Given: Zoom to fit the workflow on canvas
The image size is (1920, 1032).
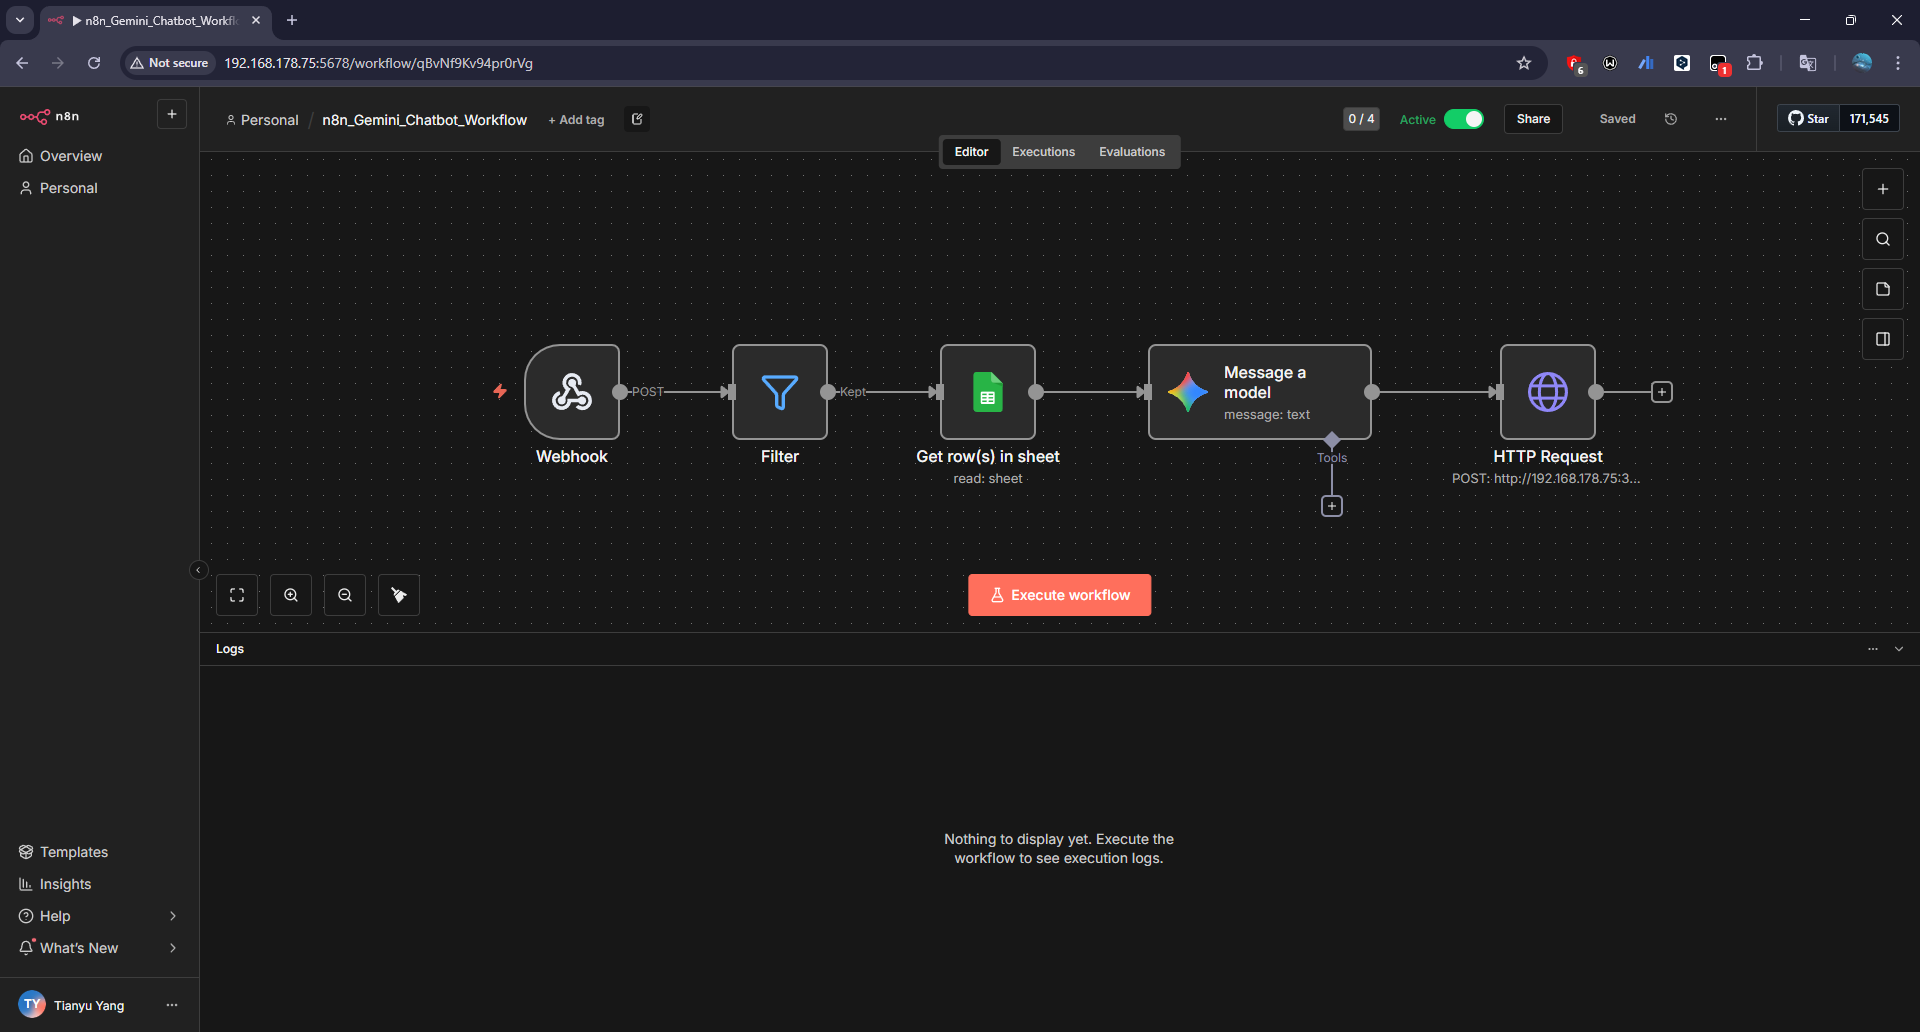Looking at the screenshot, I should 237,594.
